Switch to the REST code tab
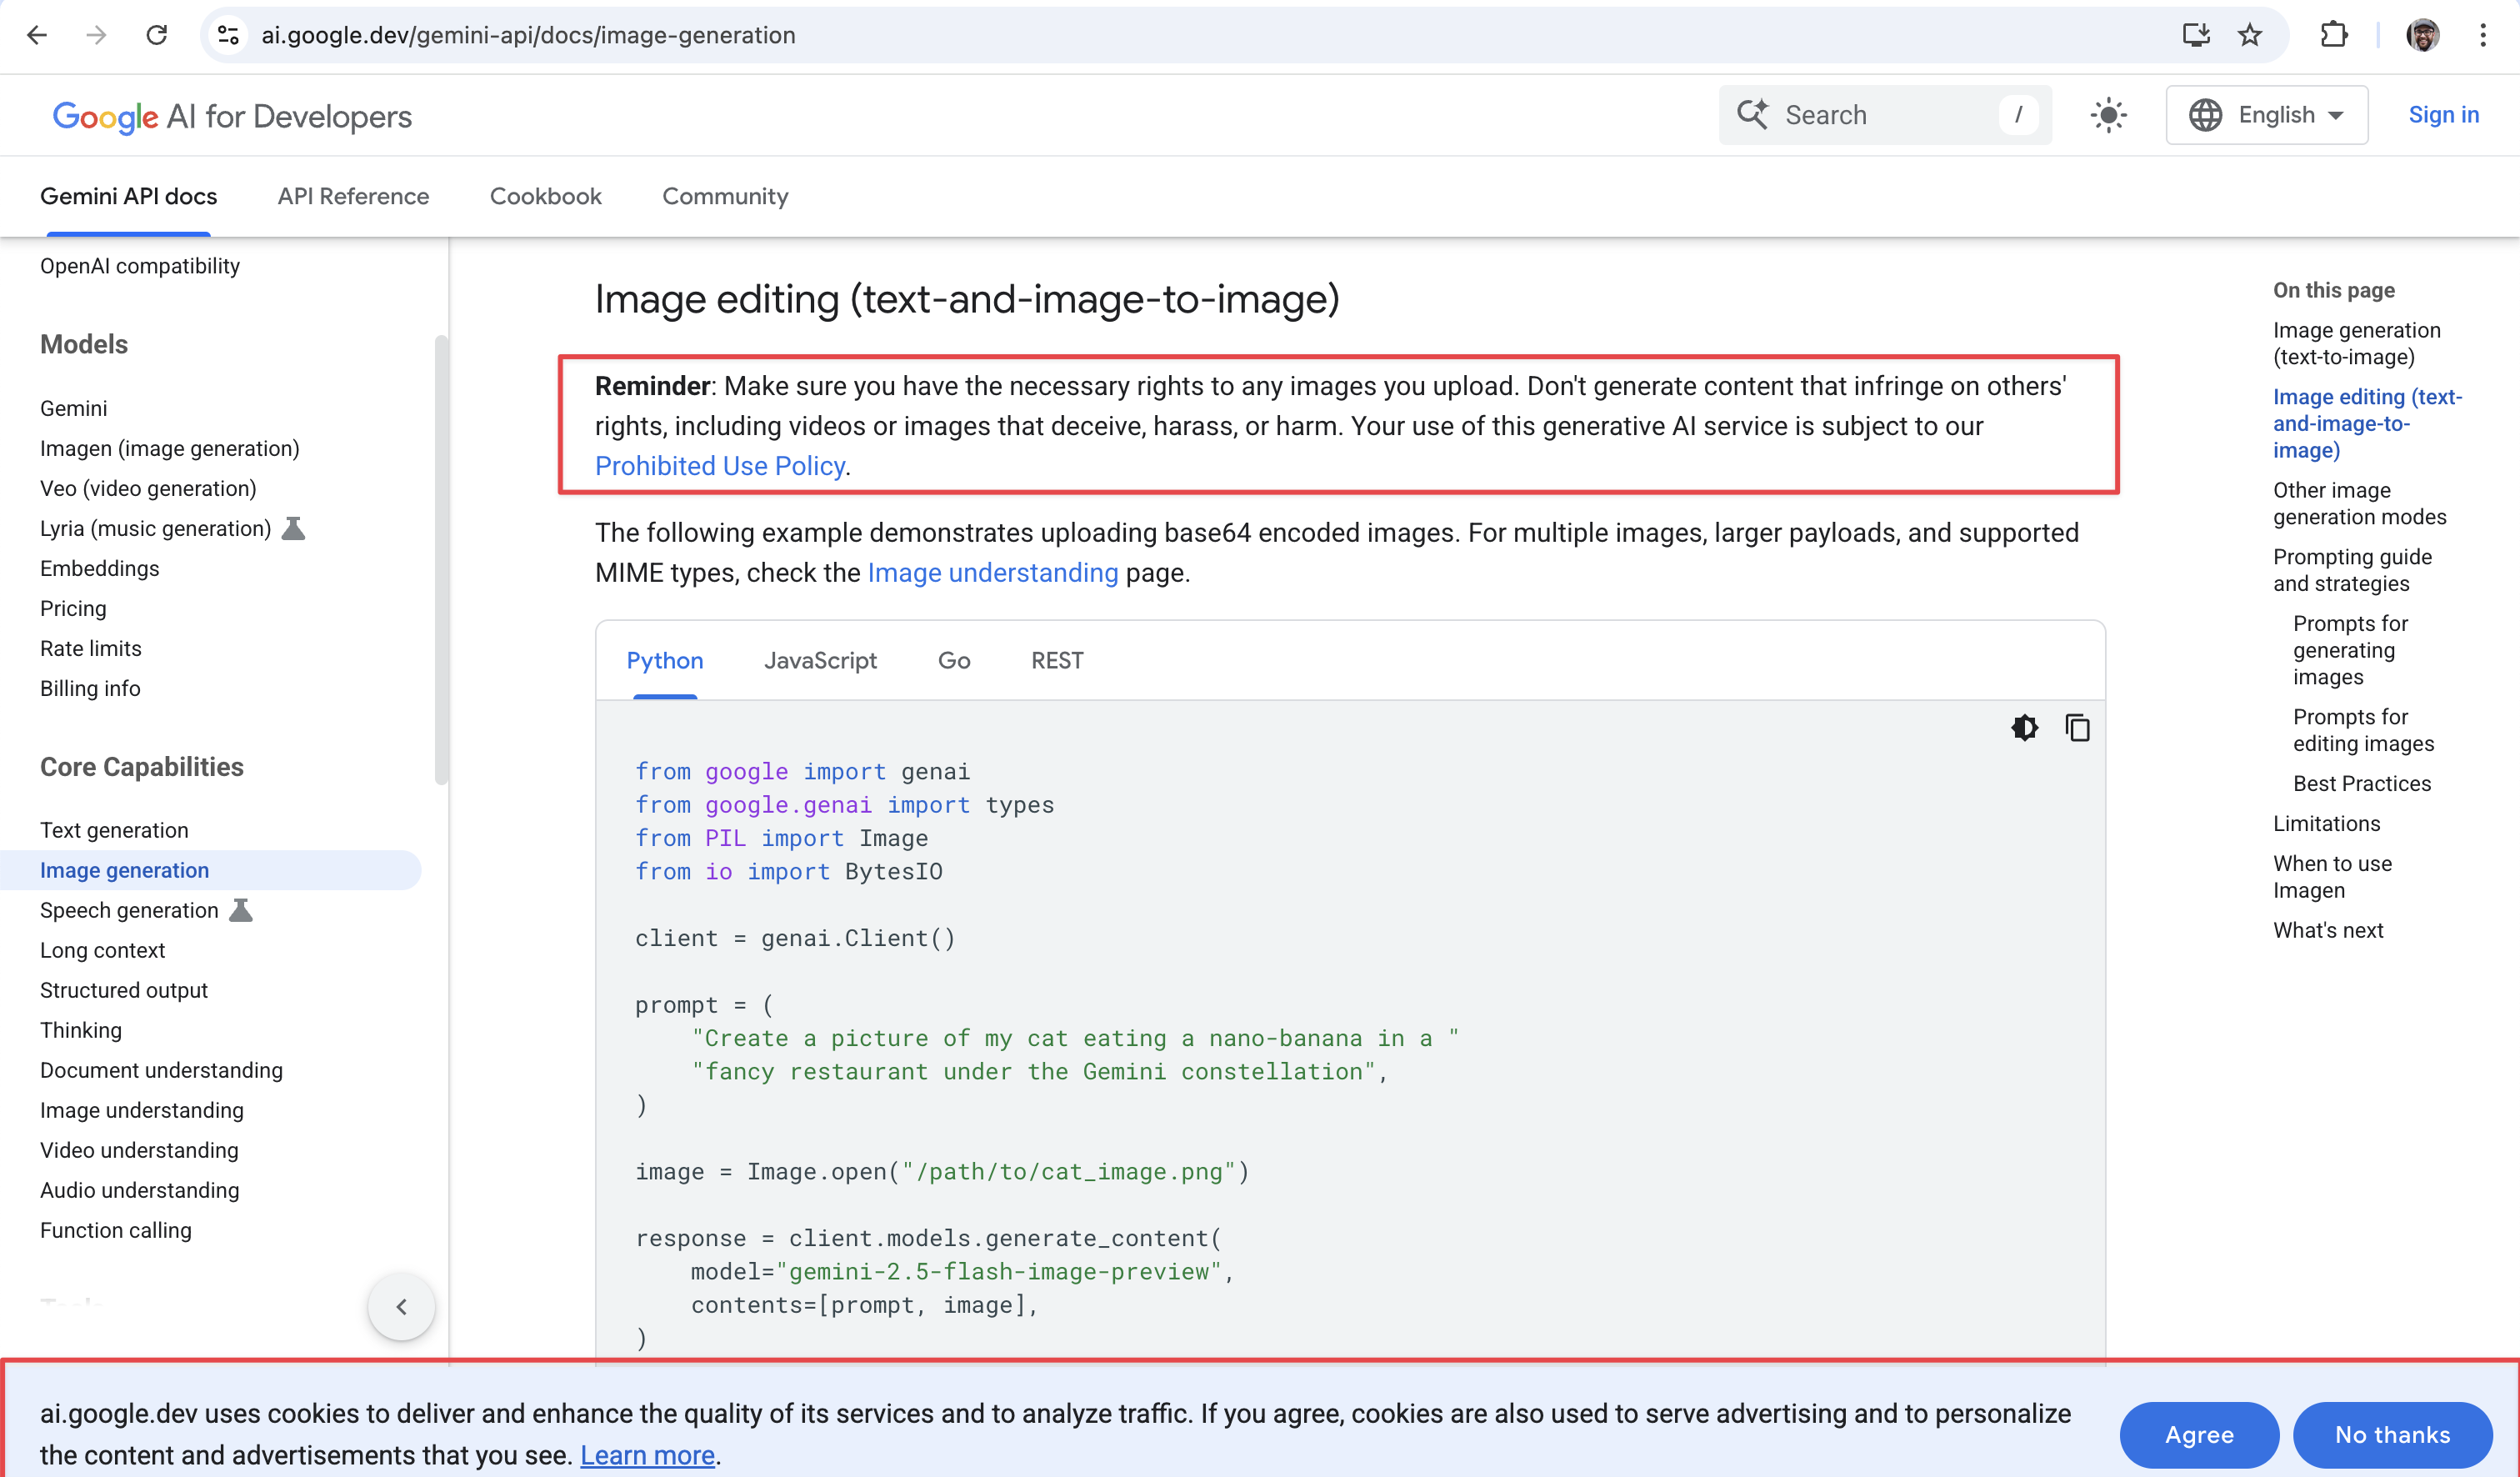Screen dimensions: 2520x1477 (x=1057, y=660)
